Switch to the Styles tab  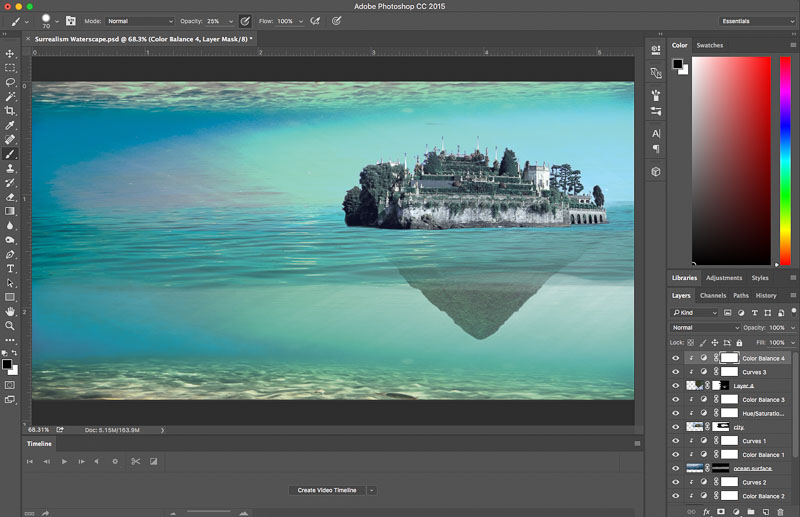pos(760,278)
